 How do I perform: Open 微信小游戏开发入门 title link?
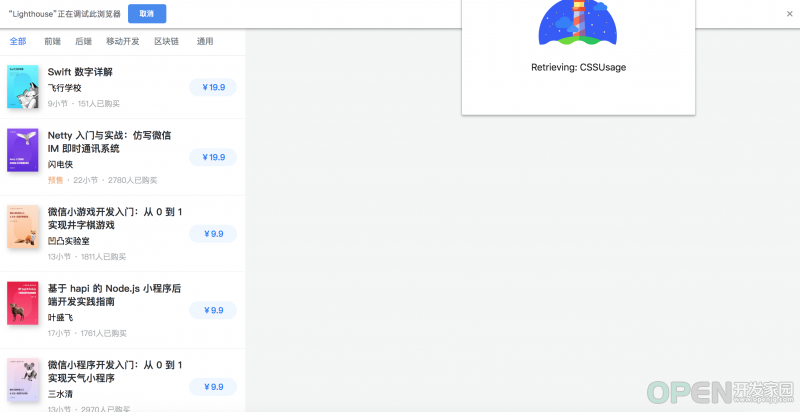(115, 218)
